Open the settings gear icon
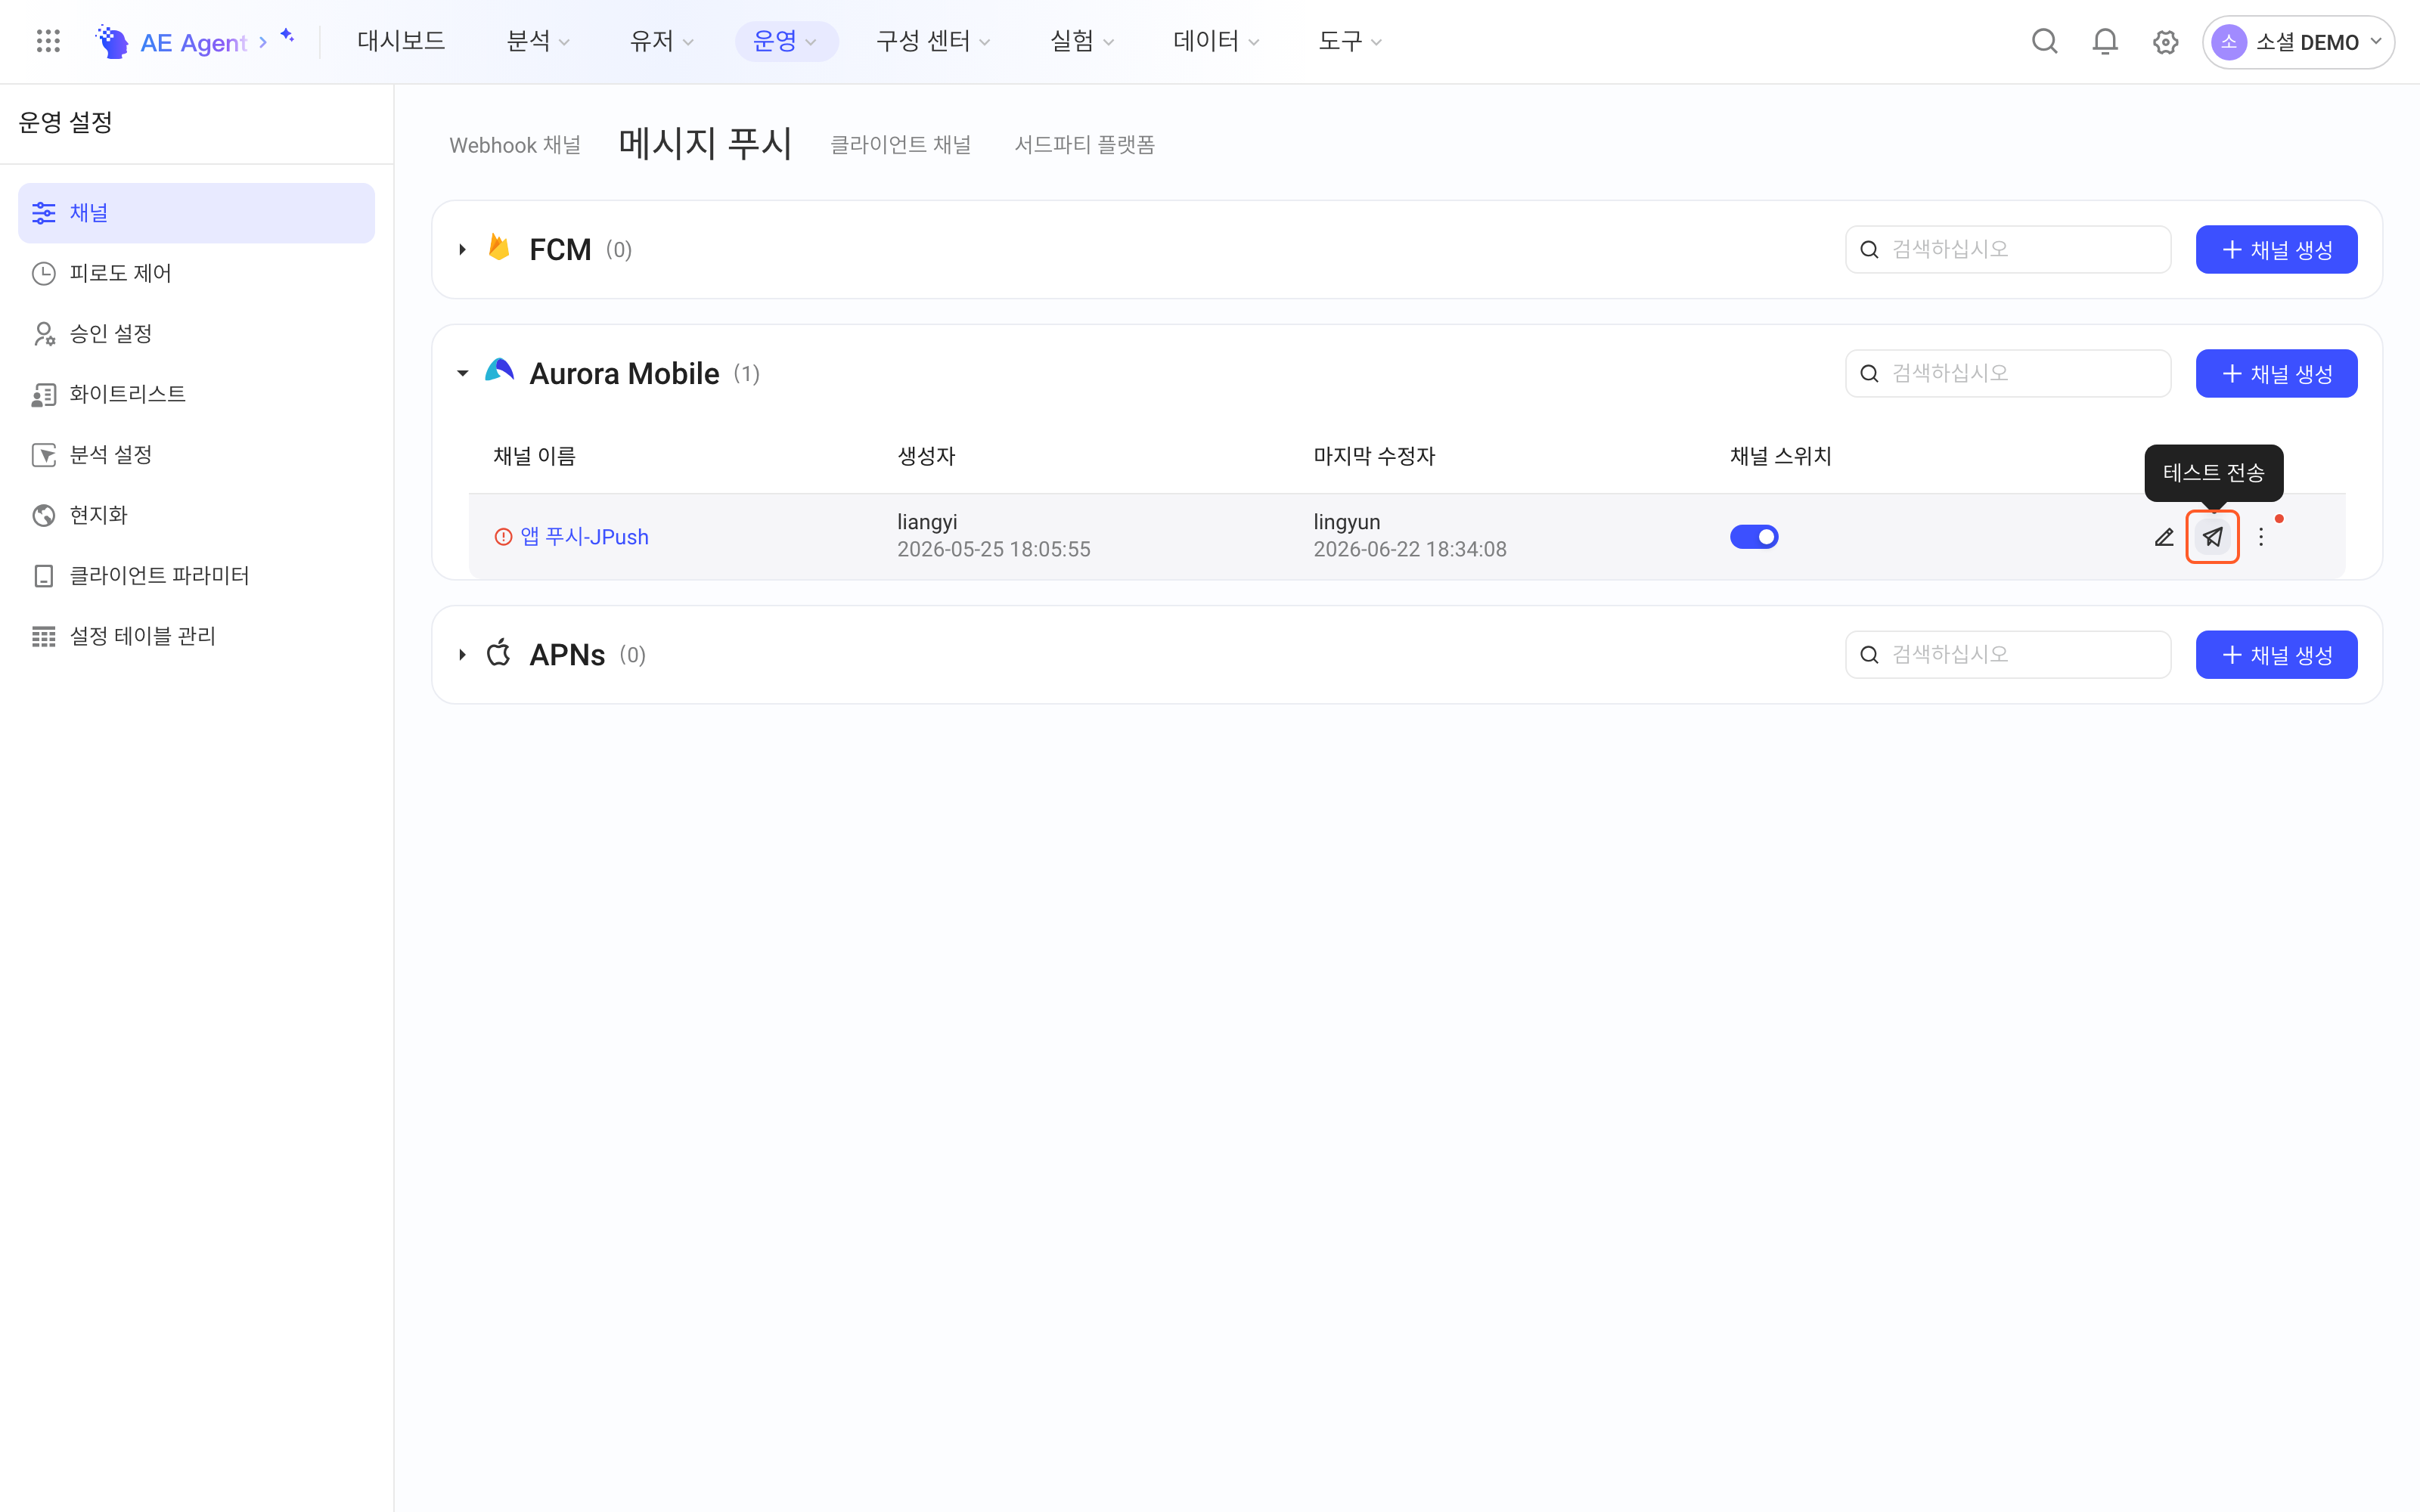Image resolution: width=2420 pixels, height=1512 pixels. click(2165, 42)
